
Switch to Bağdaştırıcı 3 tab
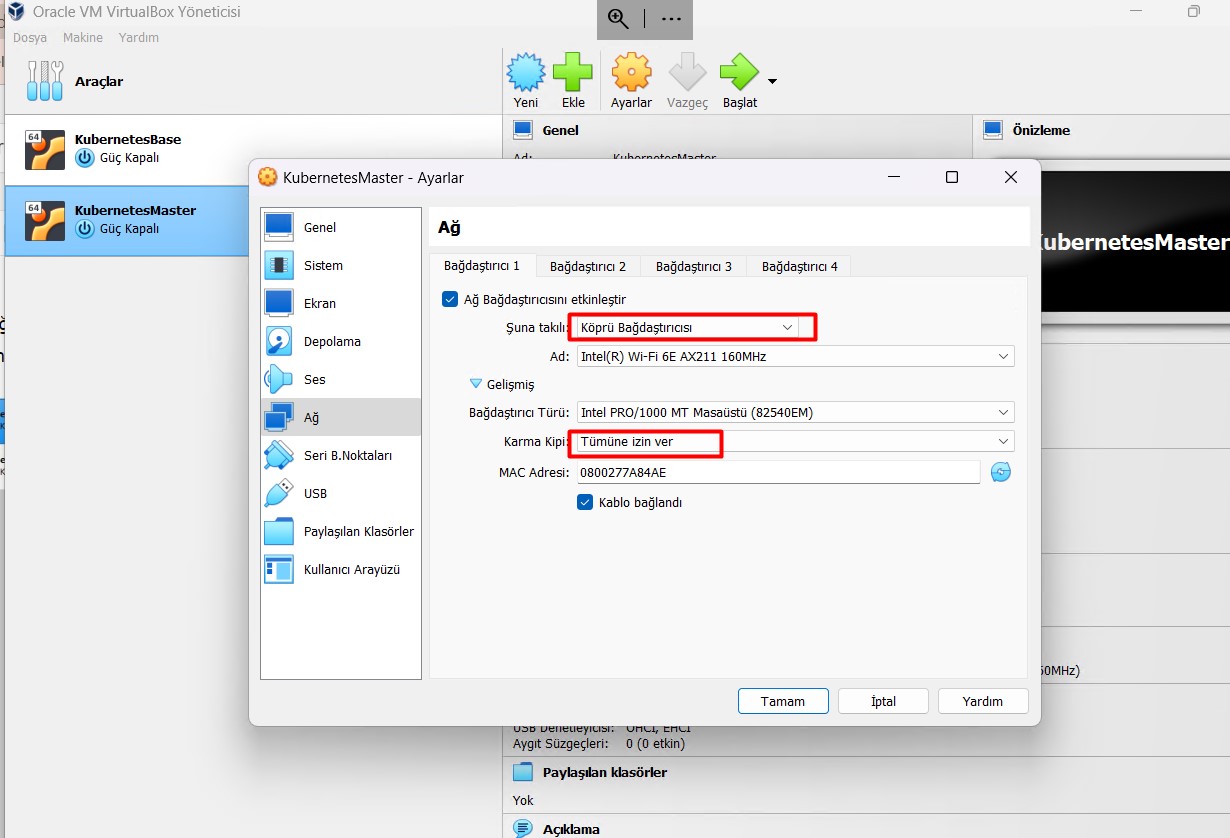694,266
